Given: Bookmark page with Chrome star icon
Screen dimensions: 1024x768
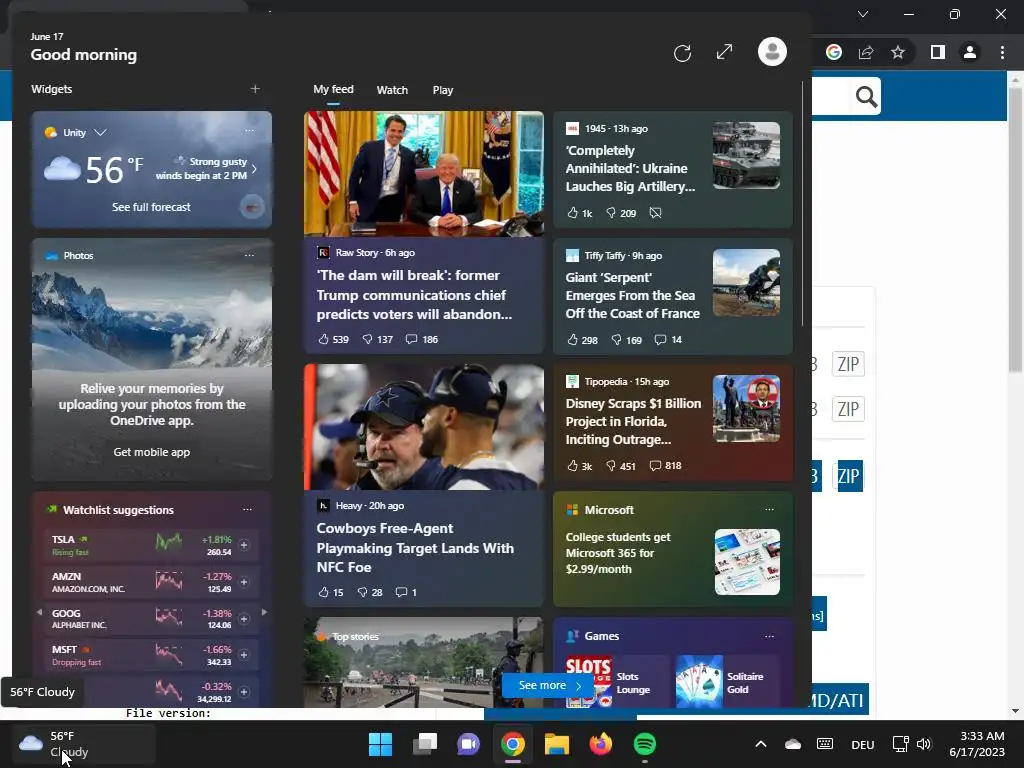Looking at the screenshot, I should pyautogui.click(x=898, y=52).
